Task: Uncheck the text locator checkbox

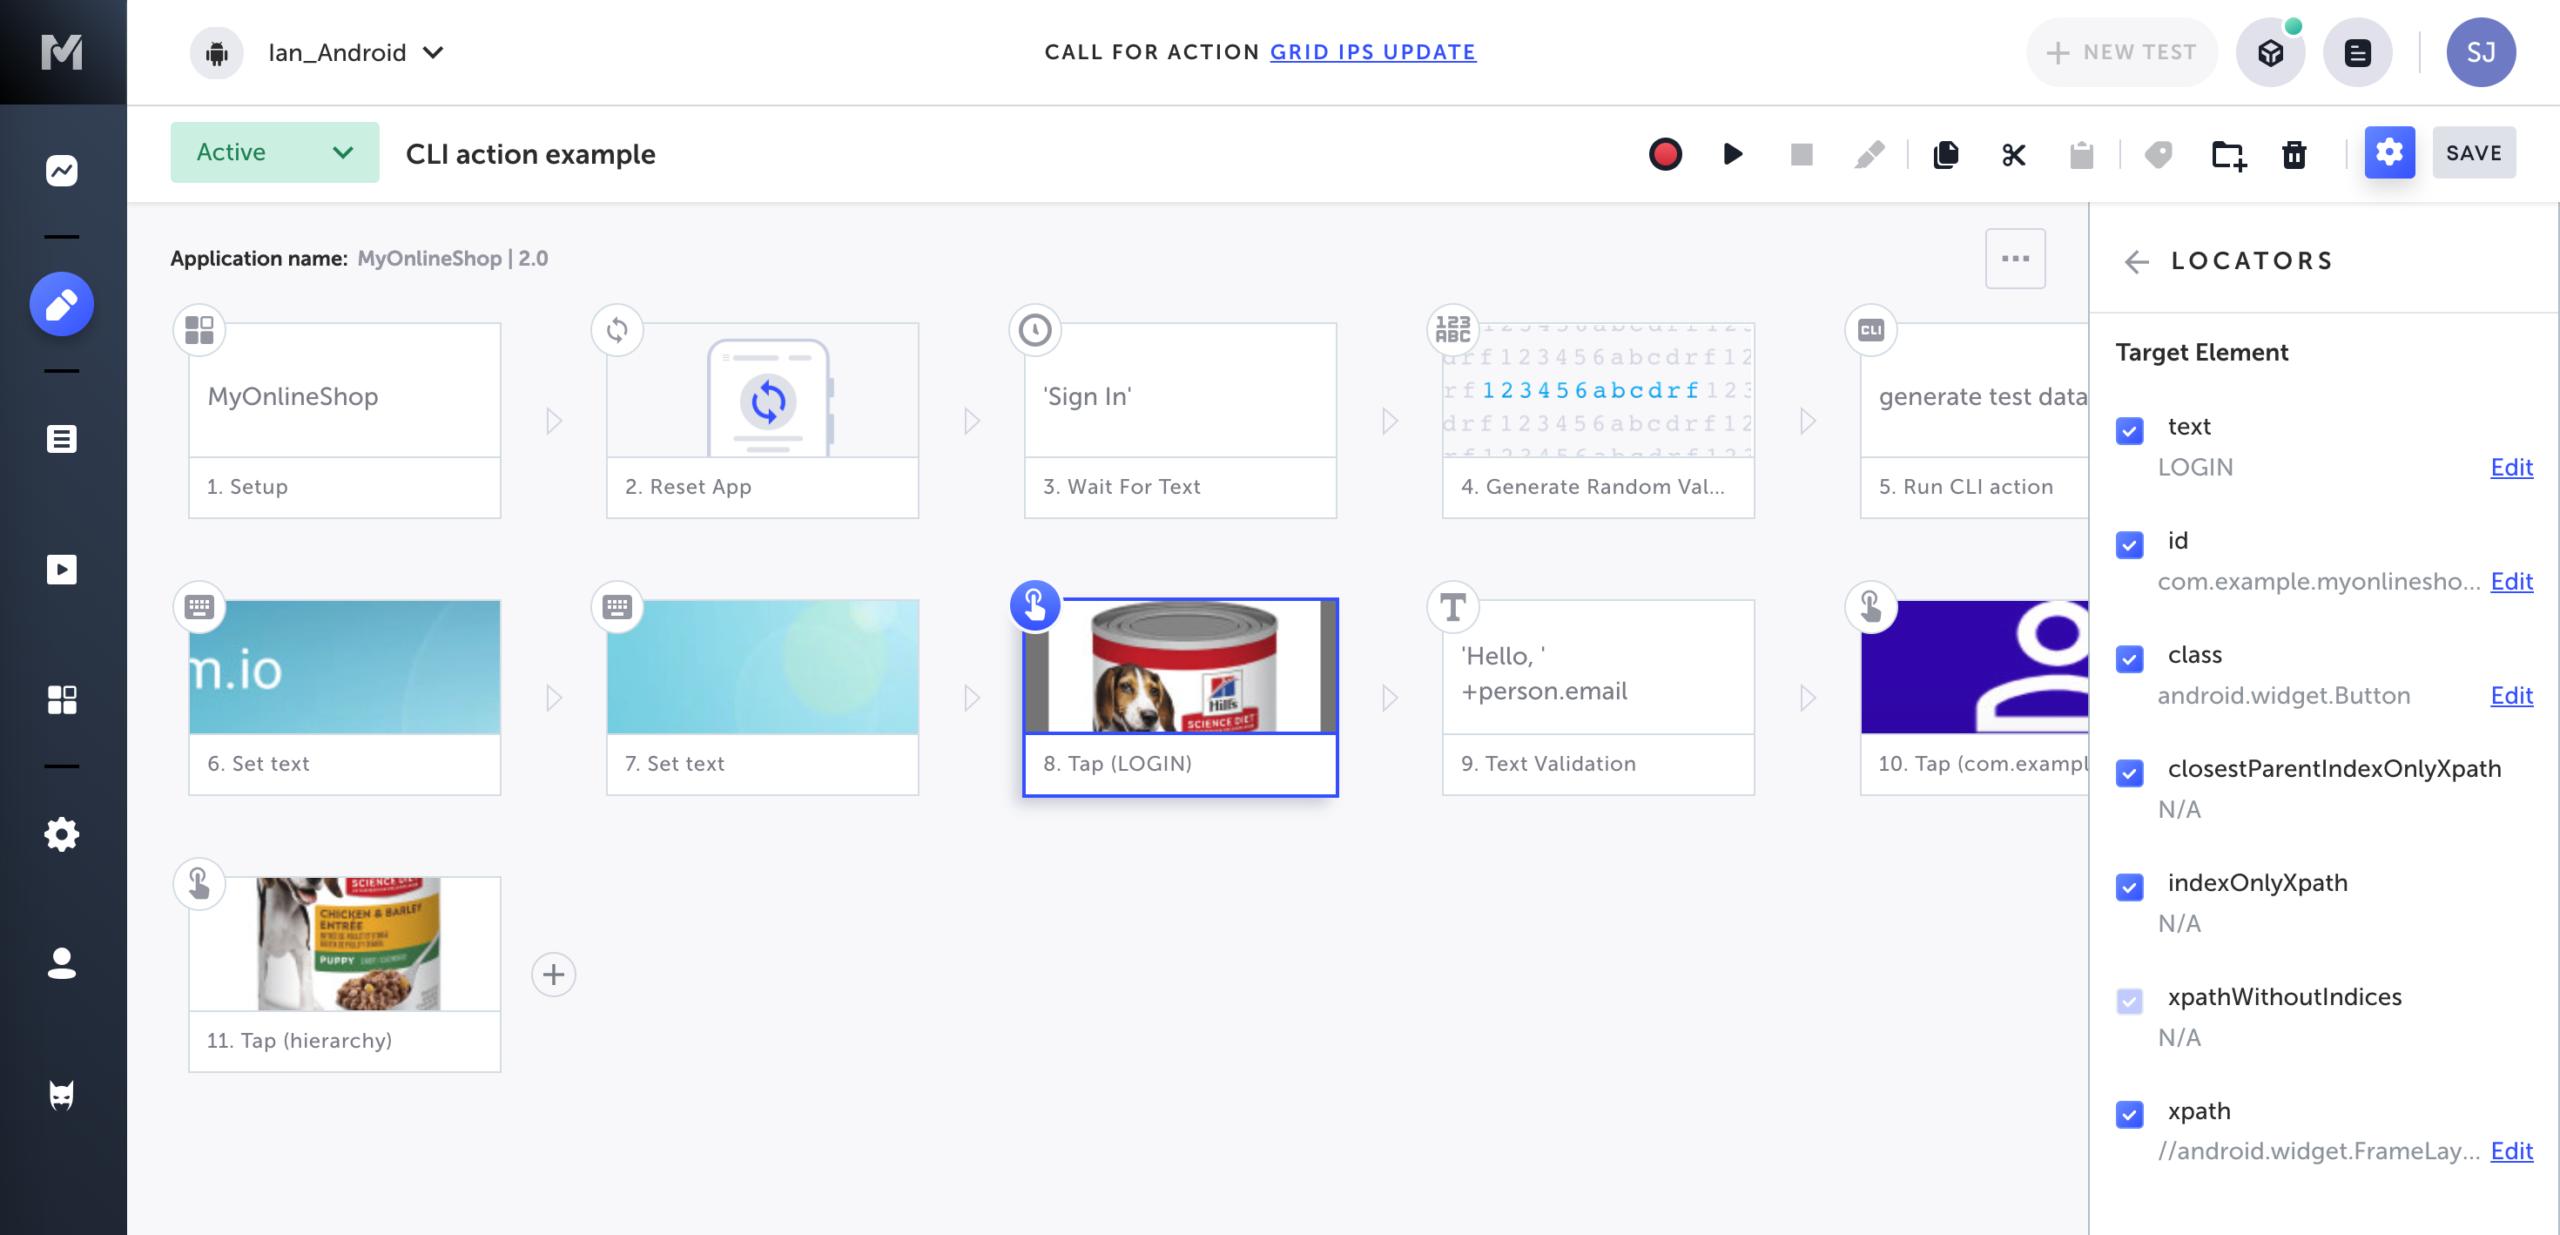Action: click(2130, 431)
